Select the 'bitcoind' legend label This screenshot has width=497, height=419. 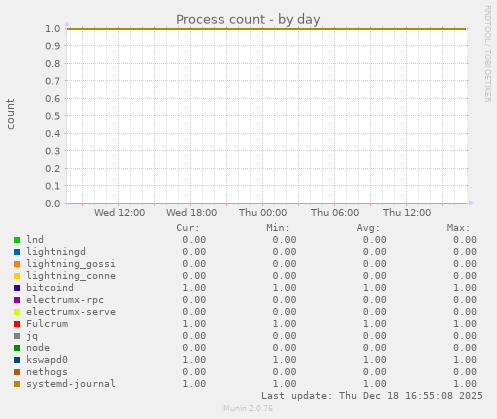pyautogui.click(x=50, y=288)
